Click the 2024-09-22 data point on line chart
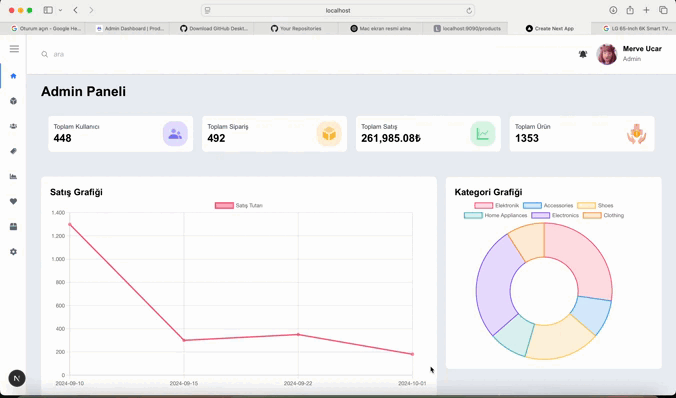This screenshot has height=398, width=676. click(298, 334)
